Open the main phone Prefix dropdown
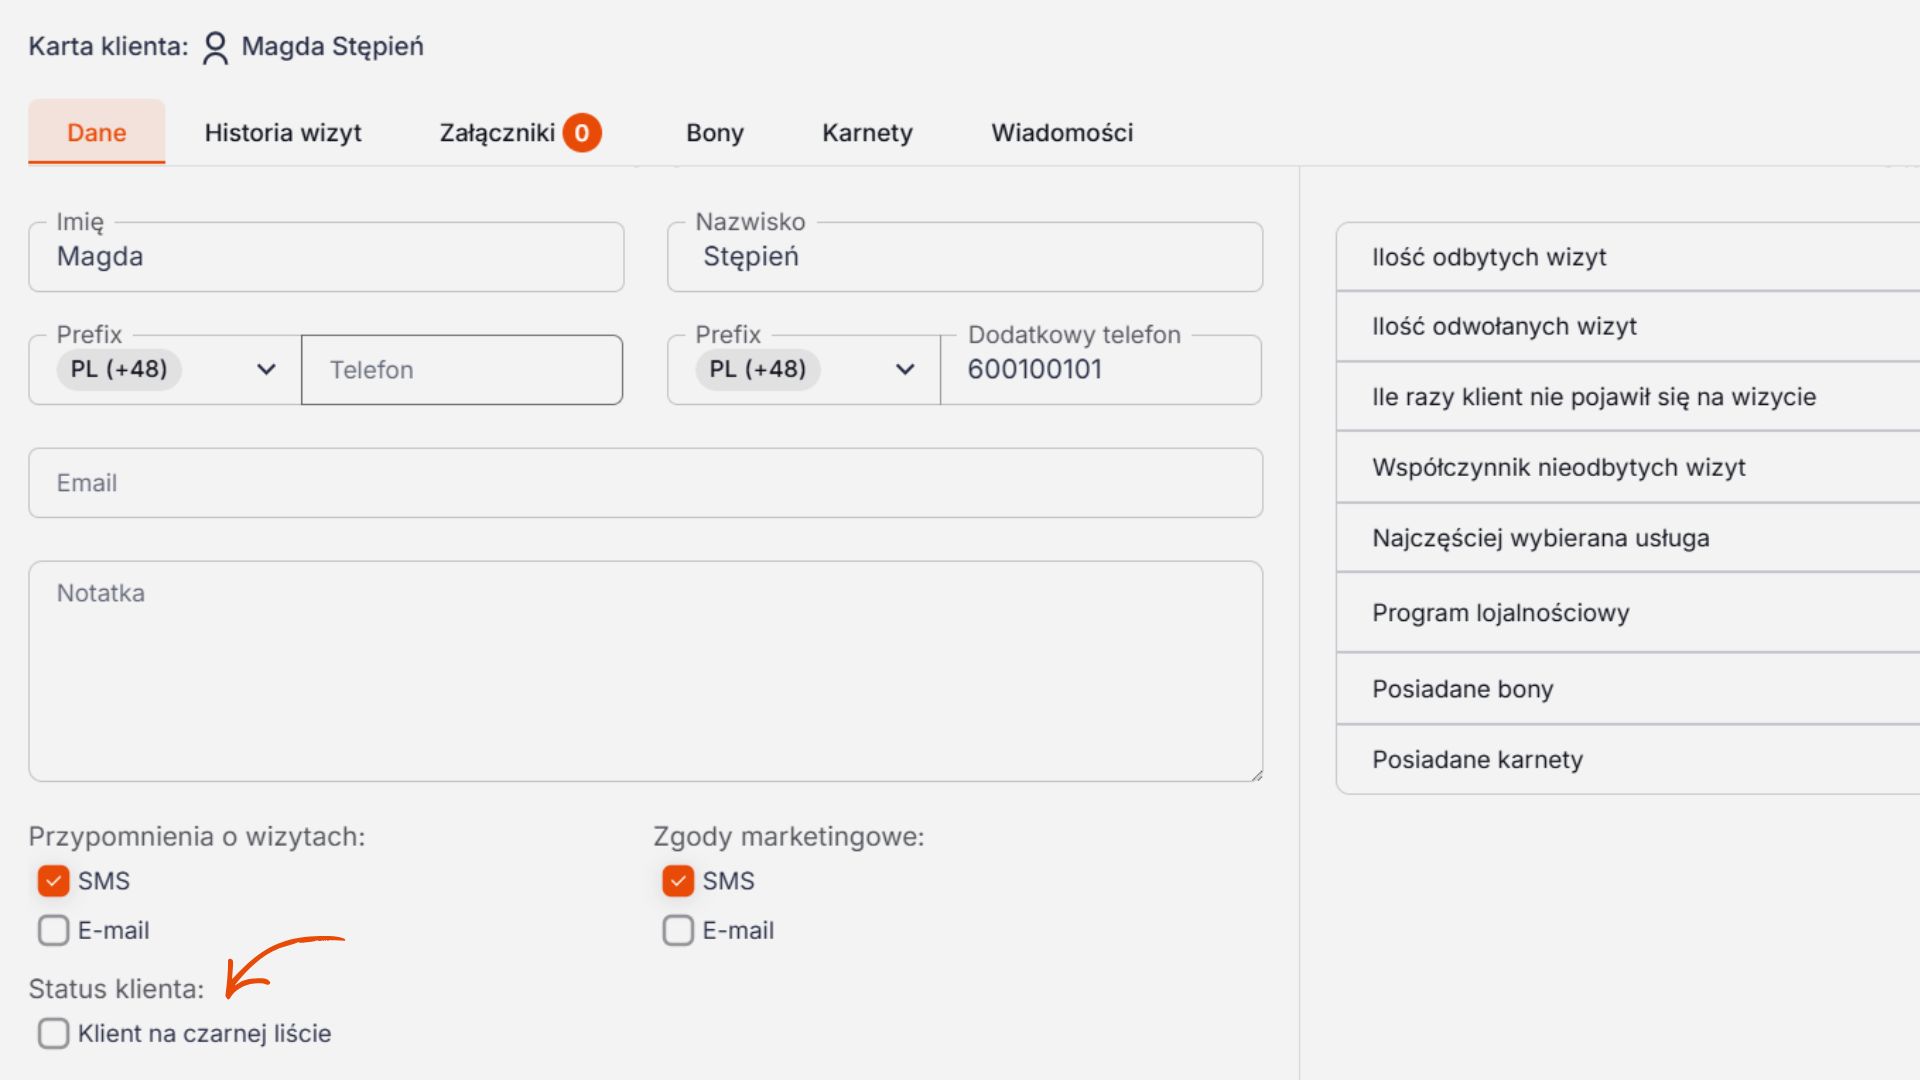The height and width of the screenshot is (1080, 1920). (265, 369)
